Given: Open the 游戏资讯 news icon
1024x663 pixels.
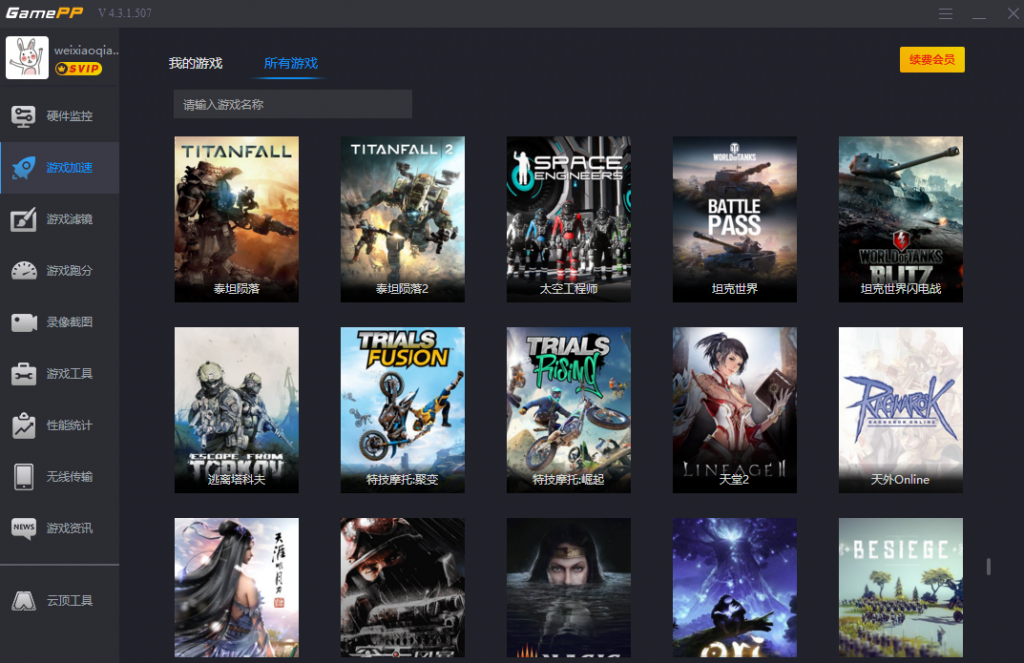Looking at the screenshot, I should pyautogui.click(x=24, y=528).
